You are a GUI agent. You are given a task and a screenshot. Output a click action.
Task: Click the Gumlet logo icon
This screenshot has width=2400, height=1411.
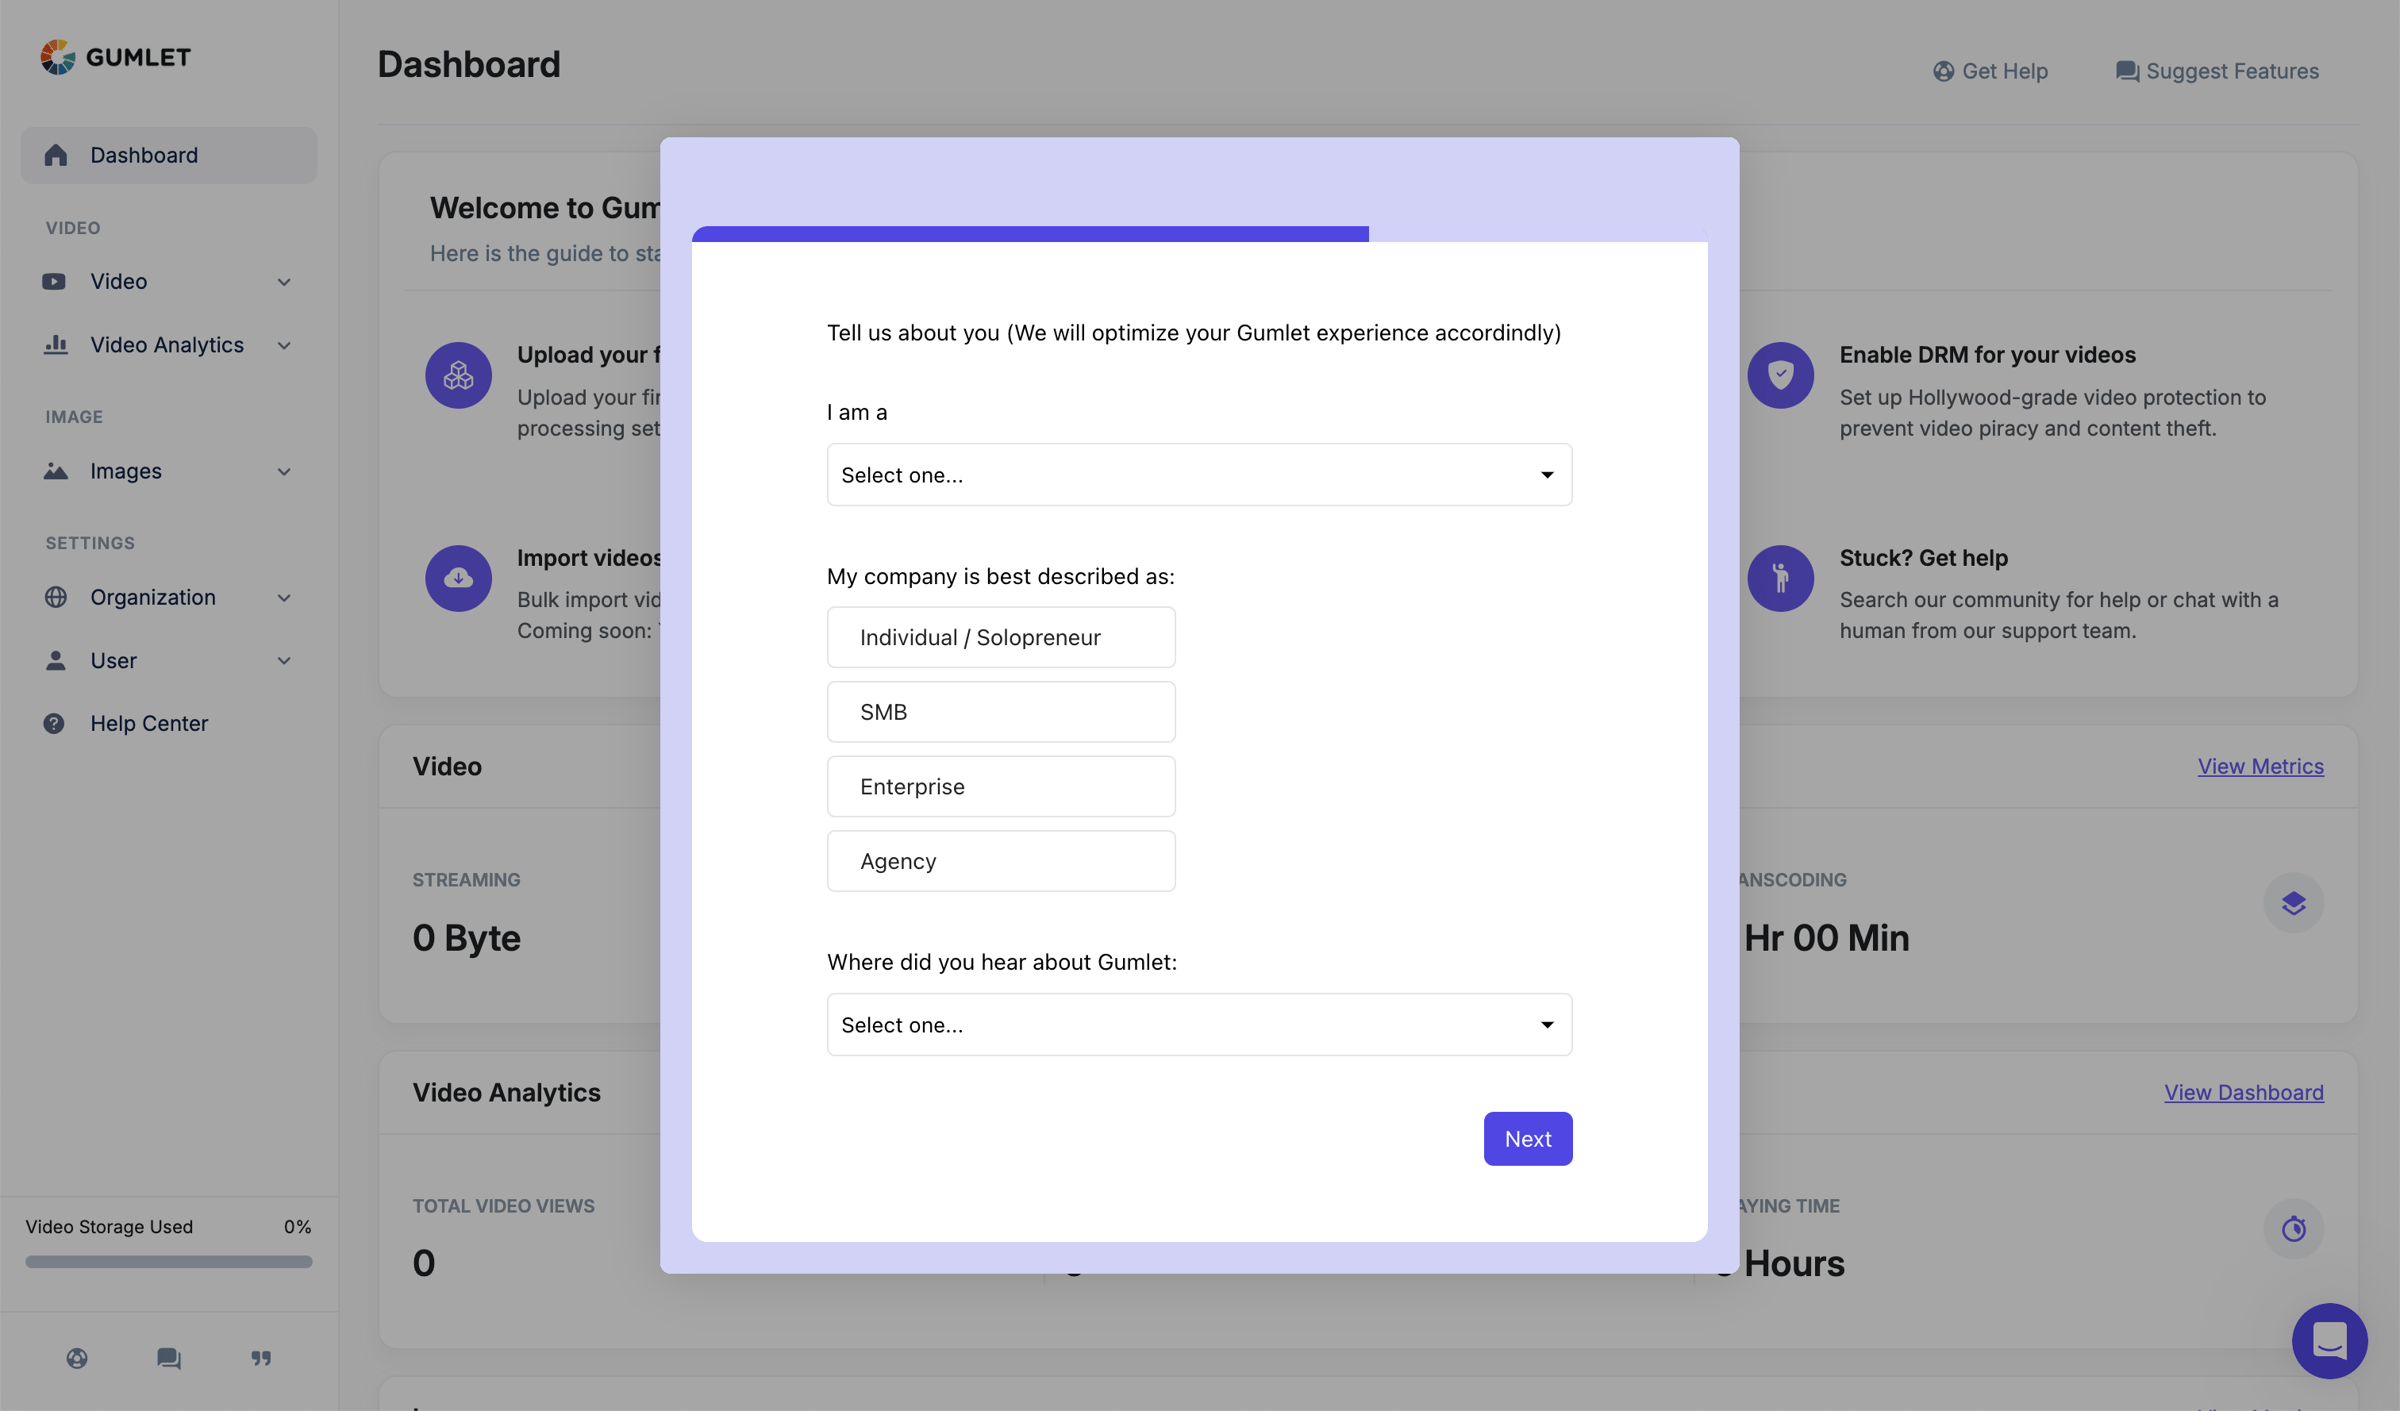click(58, 57)
